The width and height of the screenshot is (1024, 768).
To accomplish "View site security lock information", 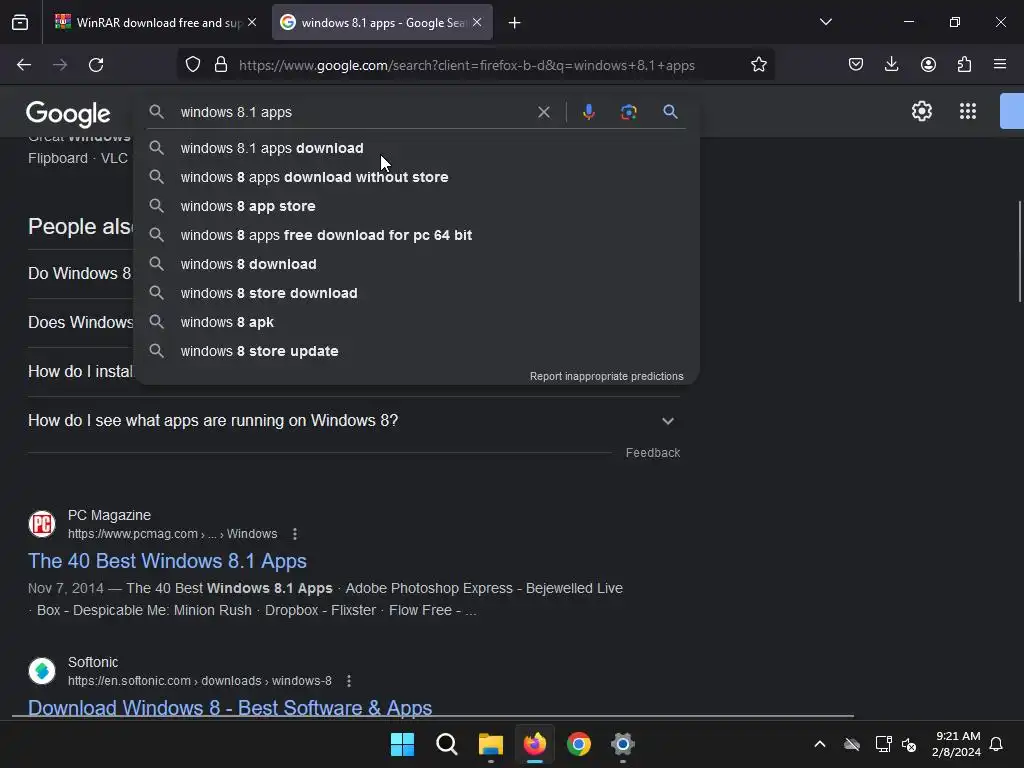I will click(221, 65).
